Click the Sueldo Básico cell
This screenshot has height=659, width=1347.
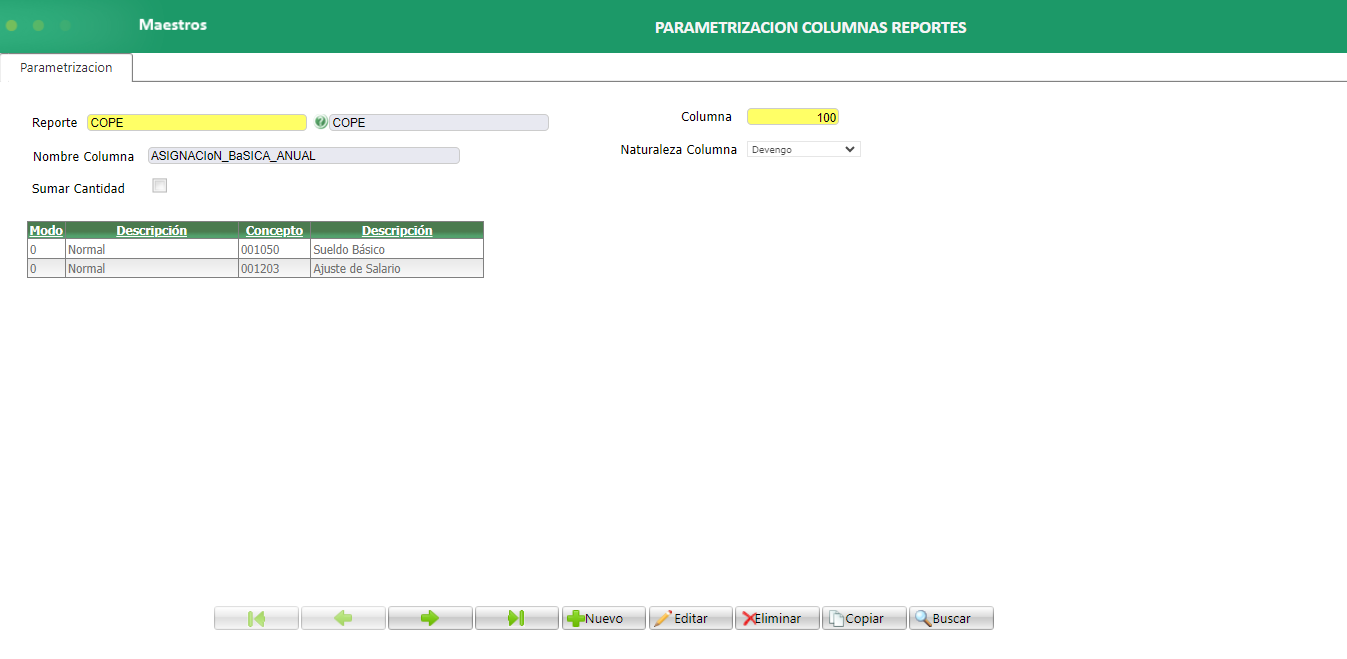[x=397, y=249]
